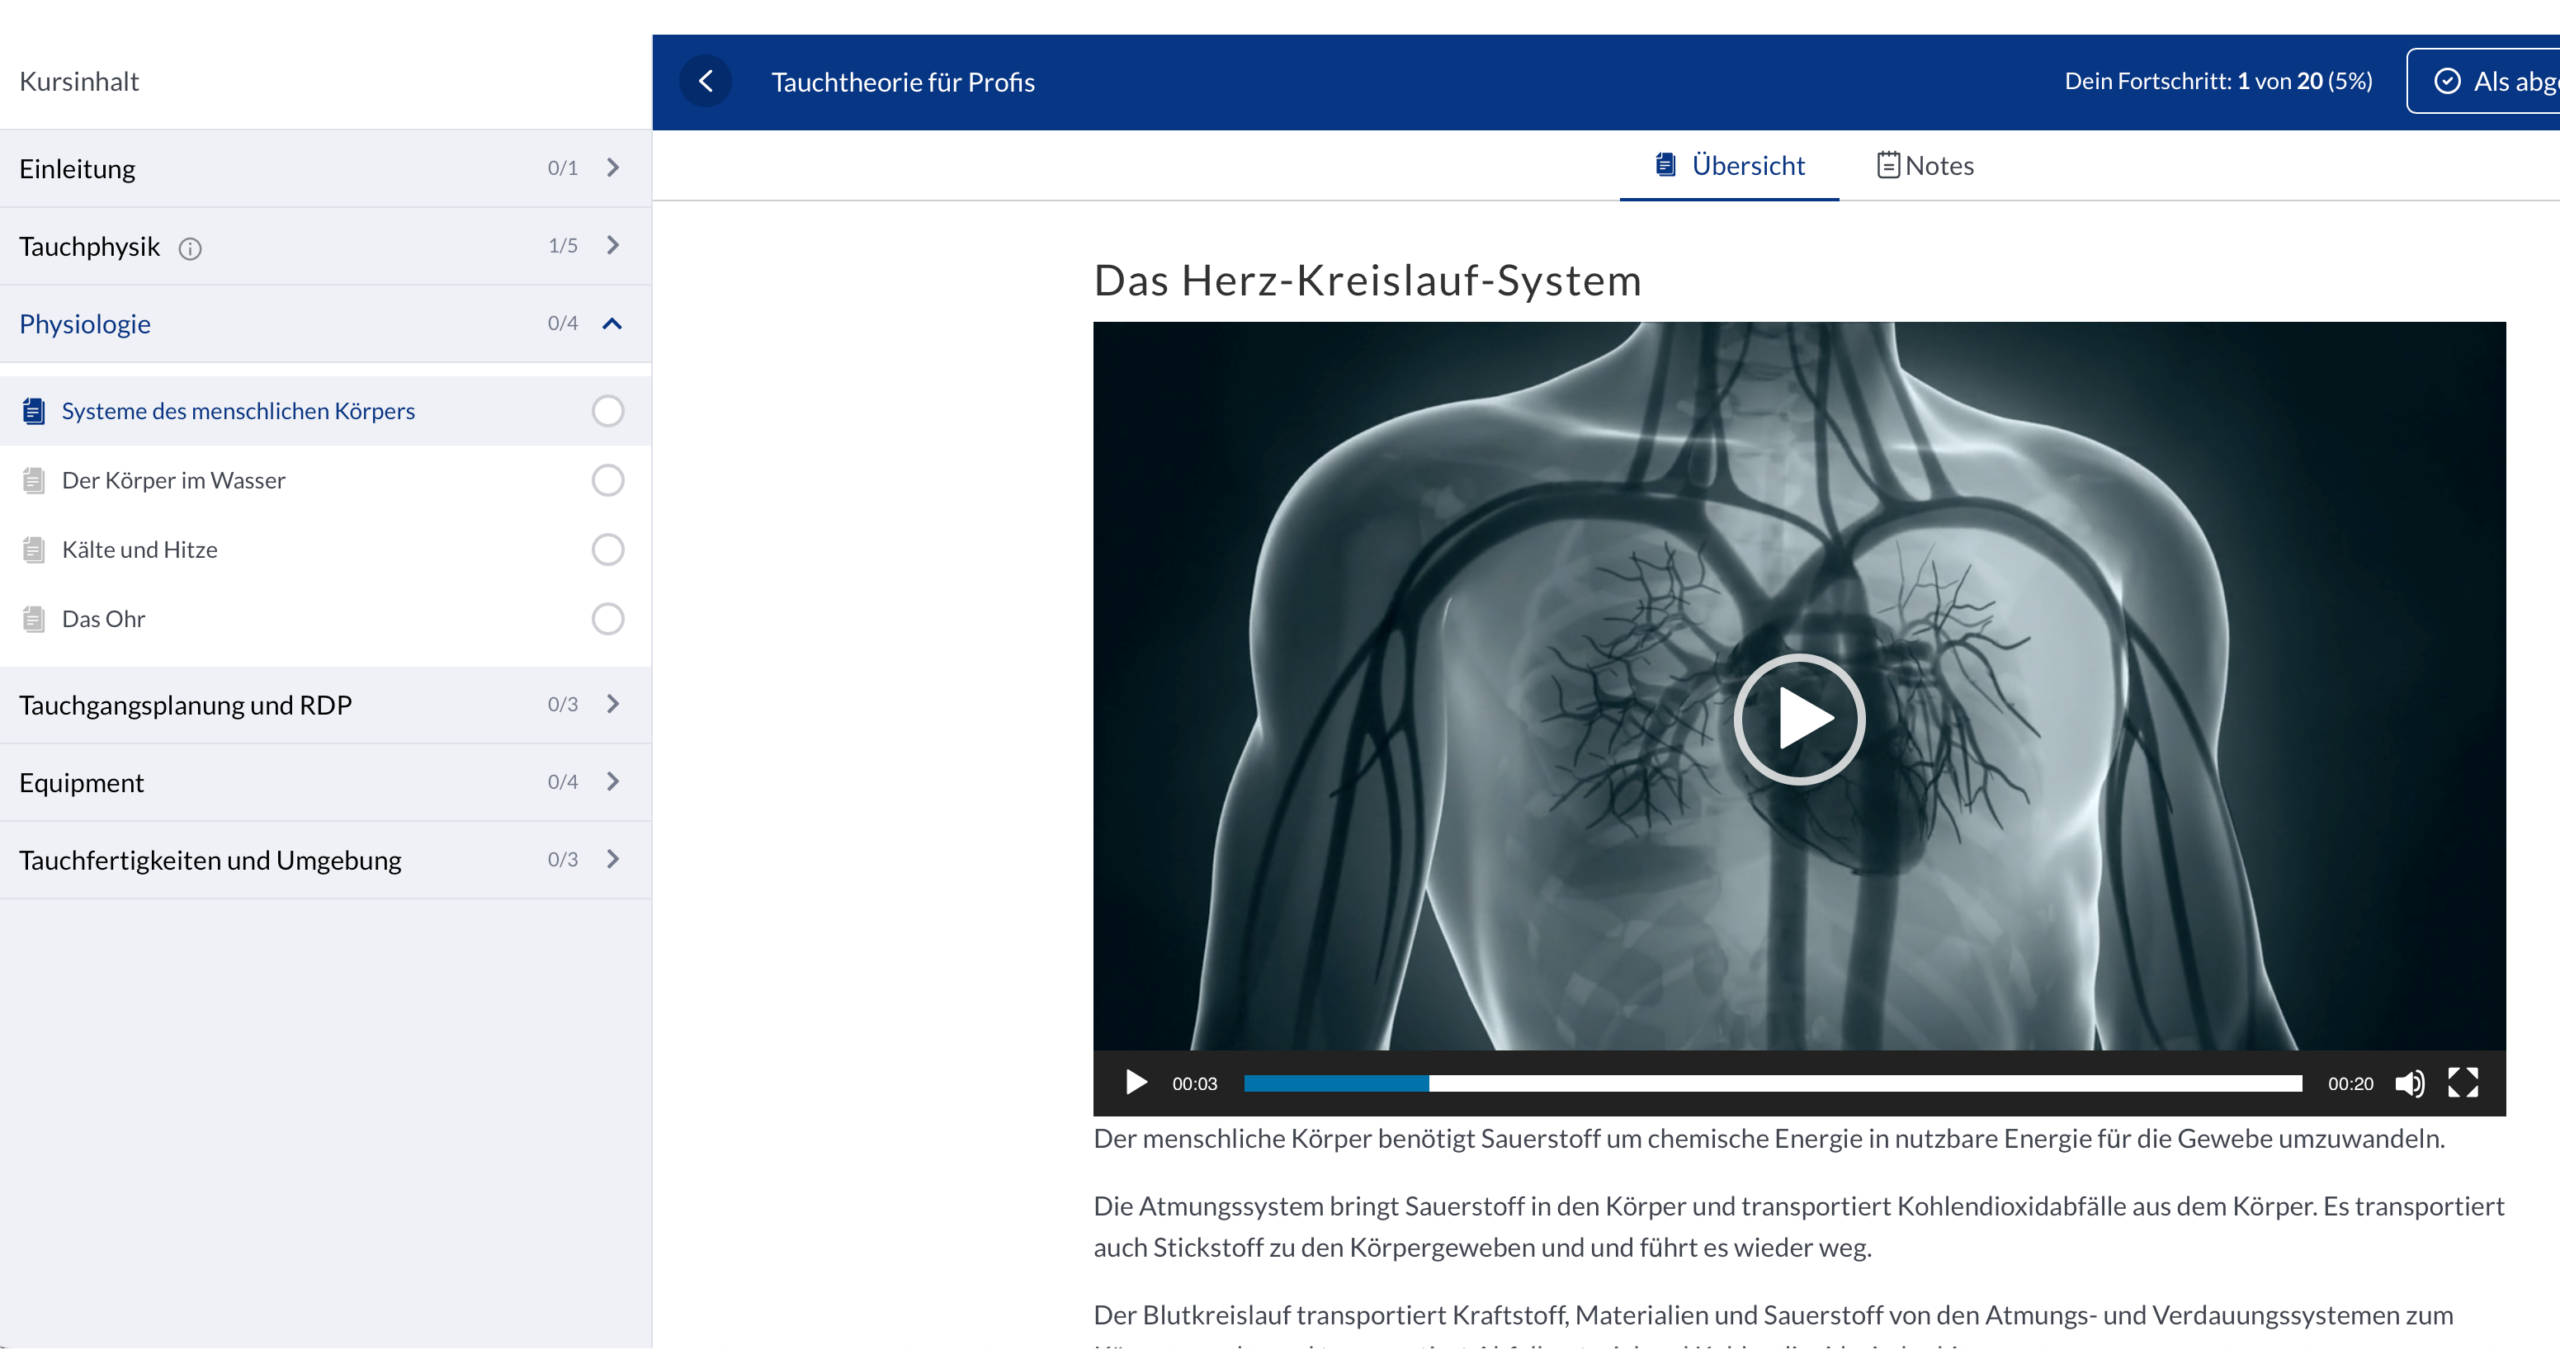Switch to the Notes tab
The width and height of the screenshot is (2560, 1364).
point(1925,166)
